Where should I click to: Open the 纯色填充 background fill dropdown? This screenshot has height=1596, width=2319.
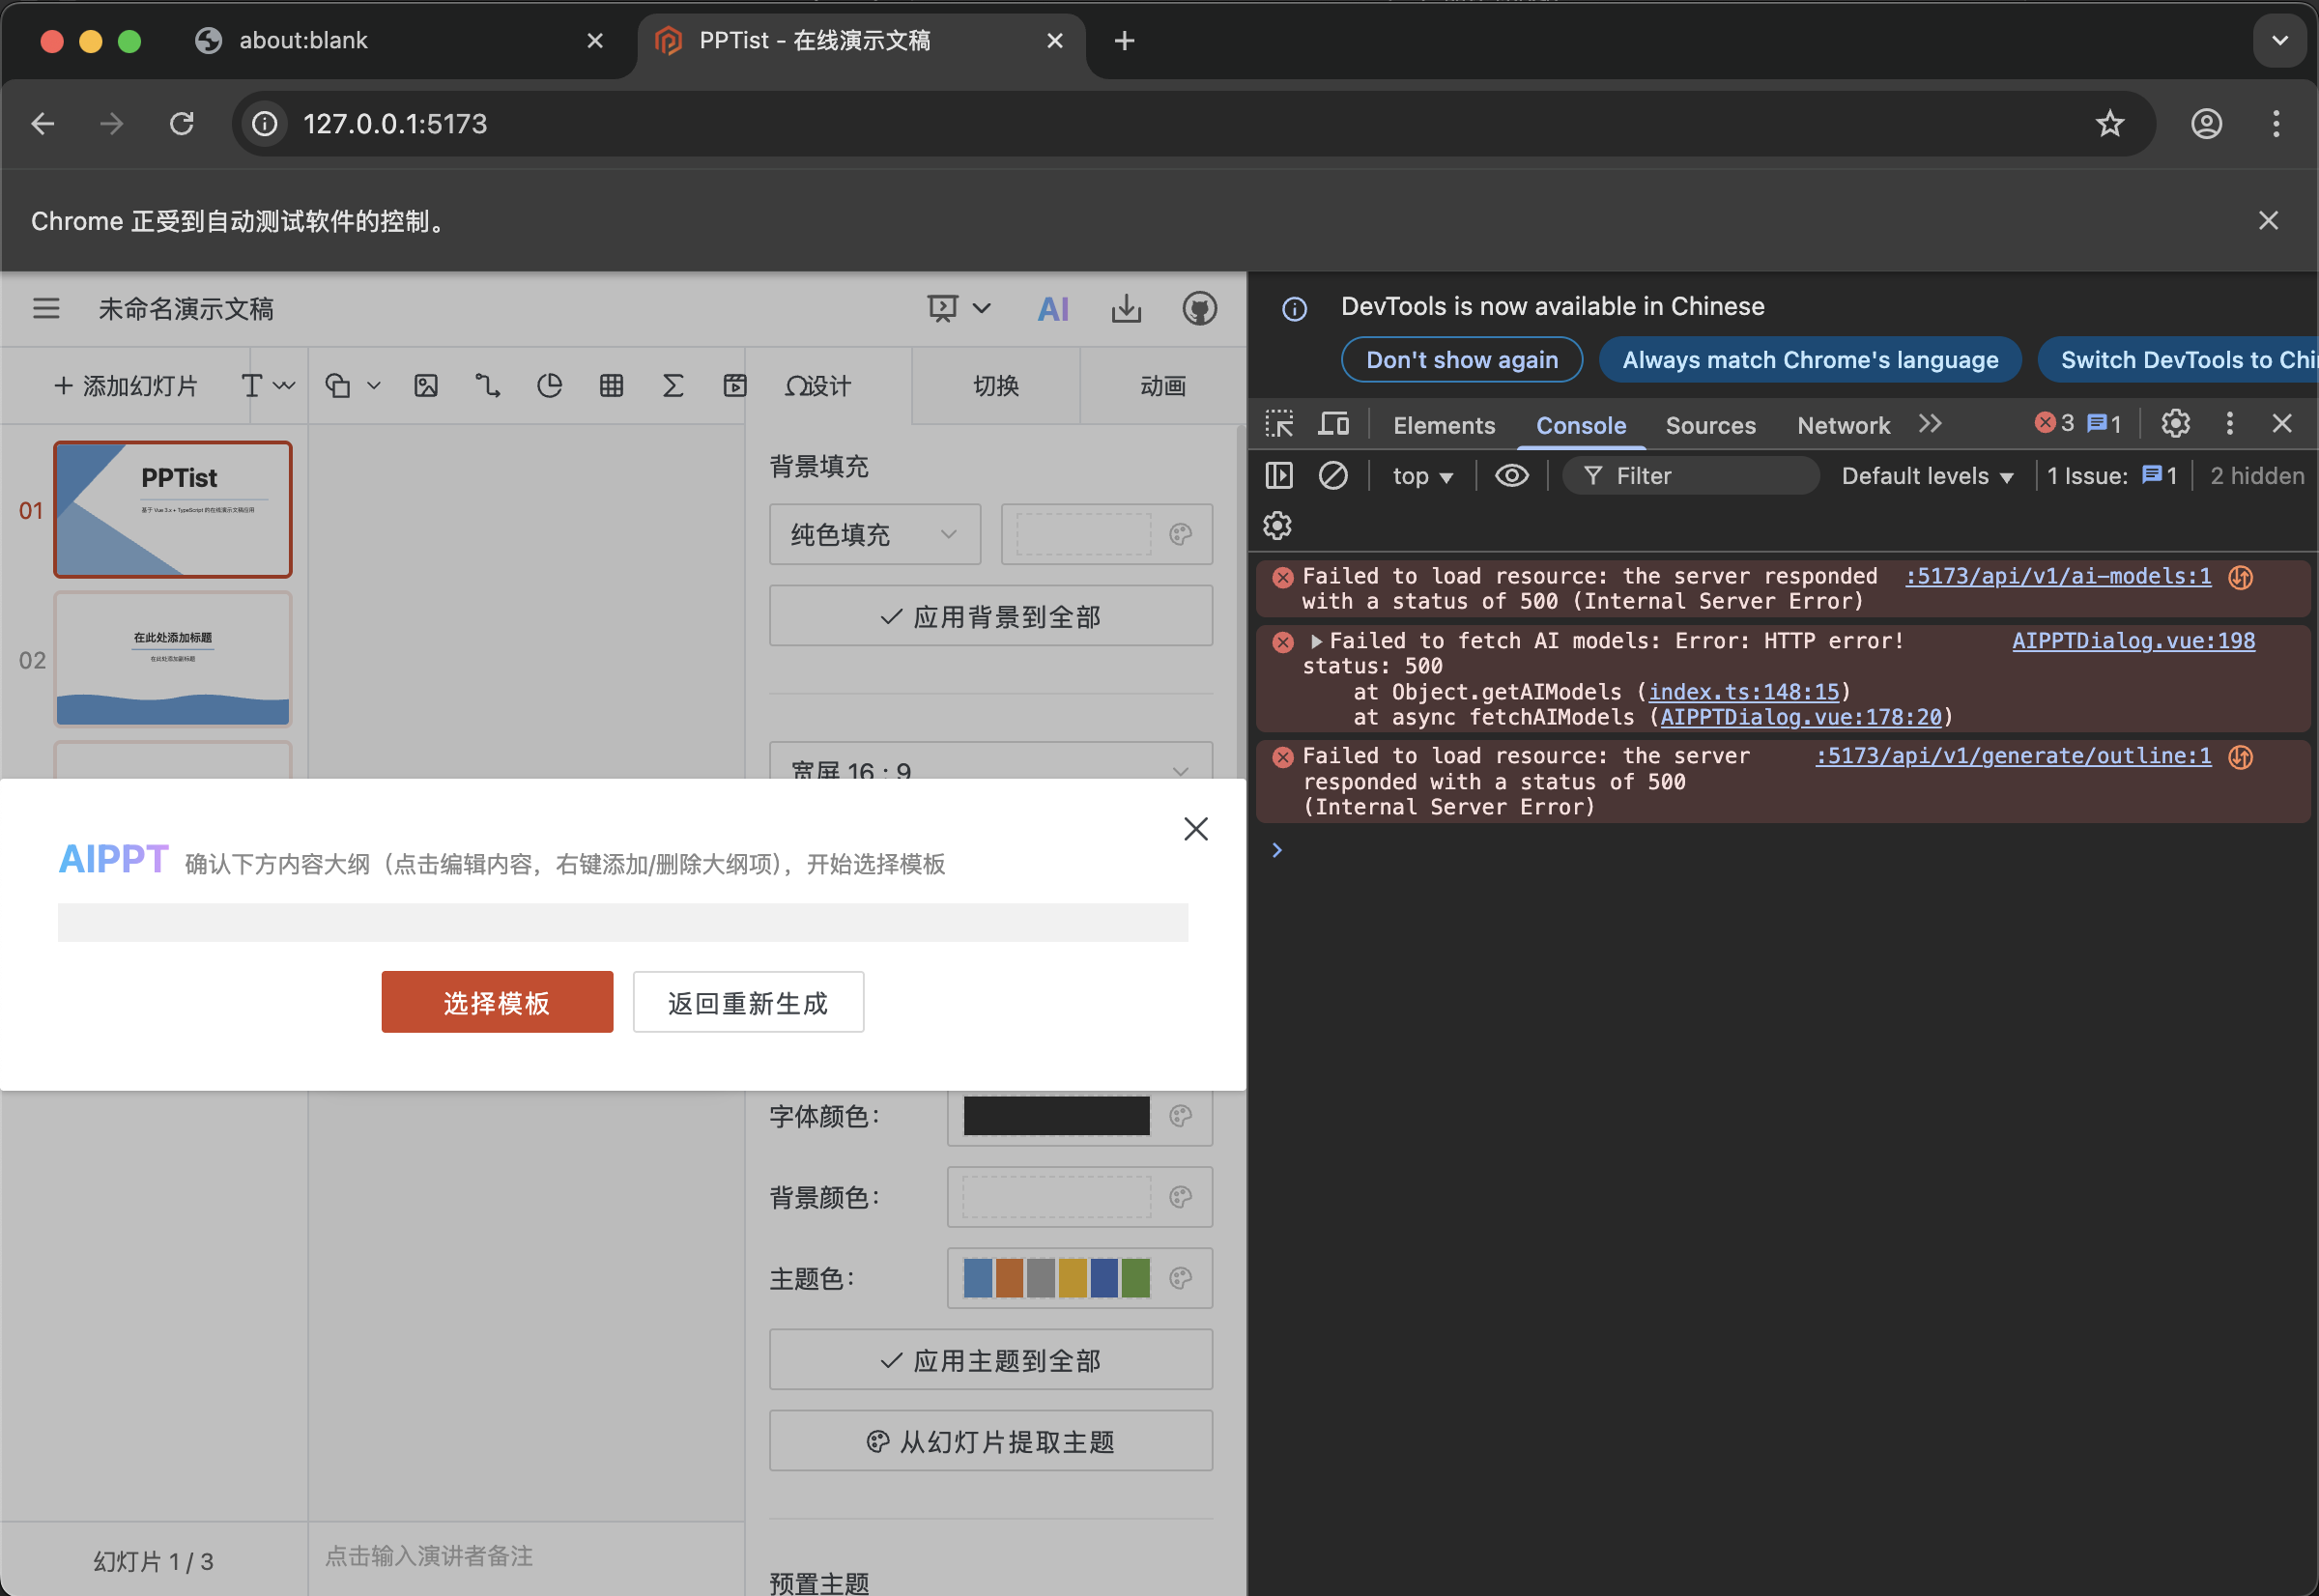coord(874,535)
